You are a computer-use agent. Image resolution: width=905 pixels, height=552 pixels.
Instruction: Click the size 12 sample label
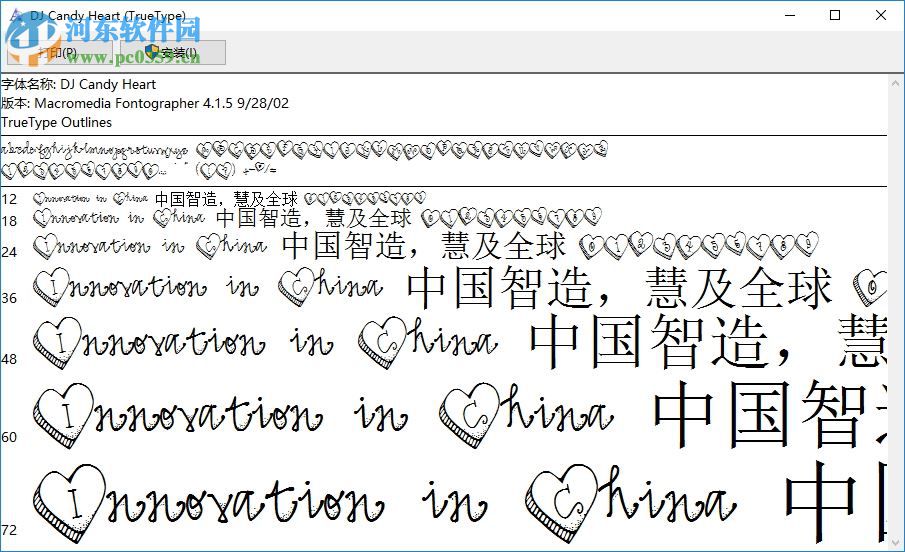click(9, 200)
